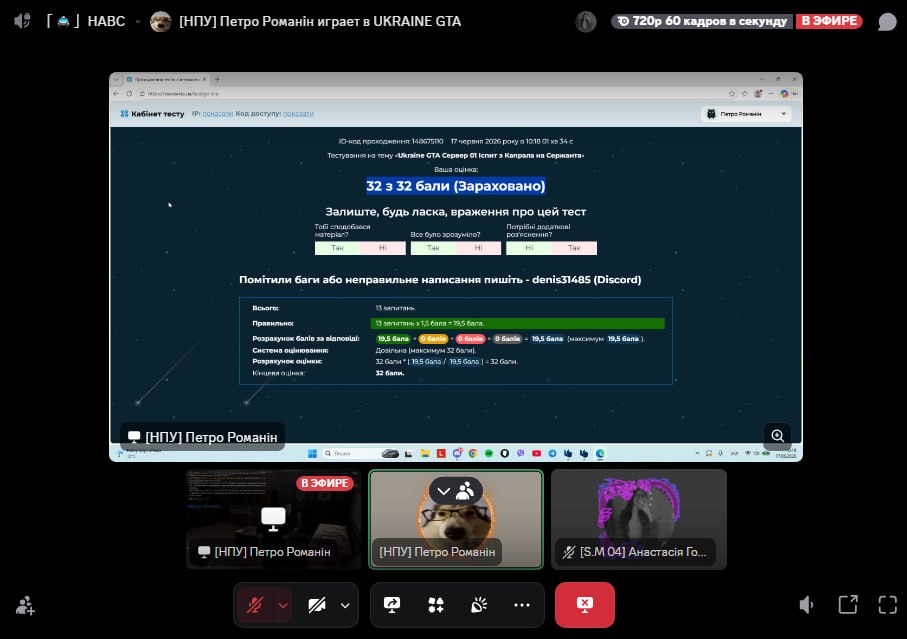Click the chevron on Петро Романін's tile
This screenshot has width=907, height=639.
pos(444,492)
